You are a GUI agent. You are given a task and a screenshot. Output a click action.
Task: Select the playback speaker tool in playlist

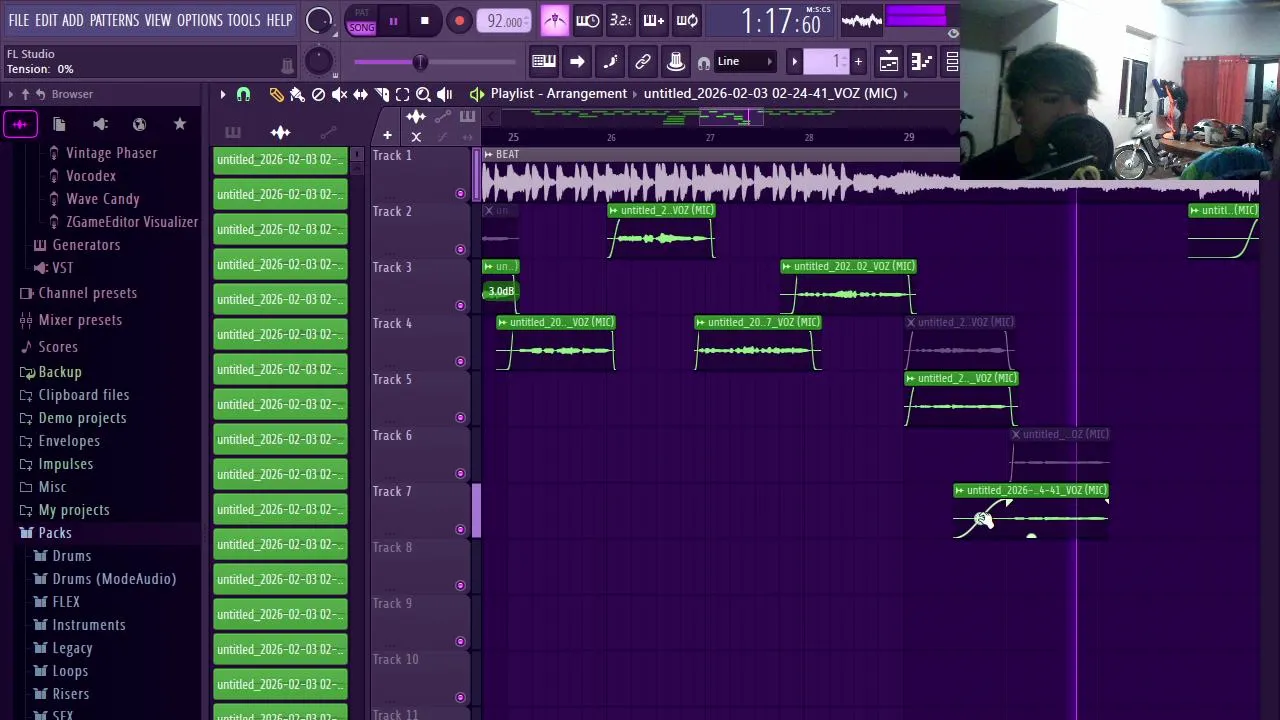coord(444,94)
